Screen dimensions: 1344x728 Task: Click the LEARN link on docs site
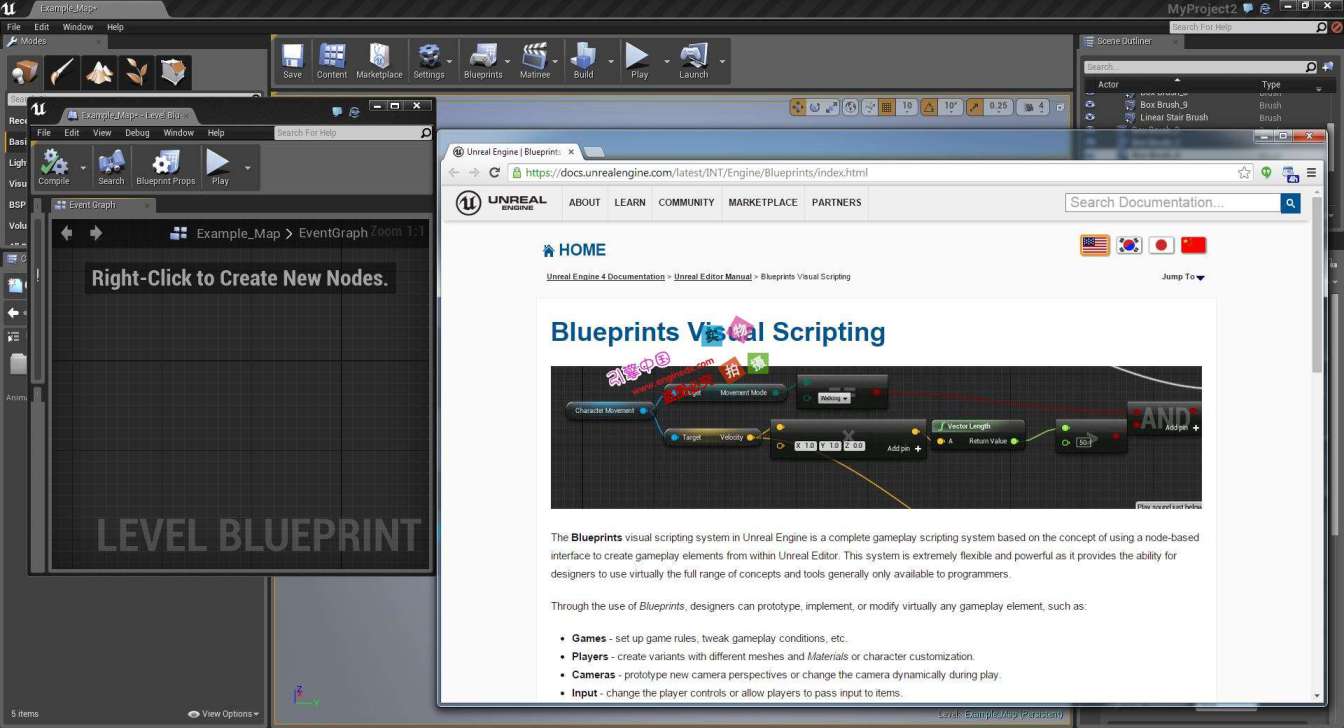tap(630, 203)
